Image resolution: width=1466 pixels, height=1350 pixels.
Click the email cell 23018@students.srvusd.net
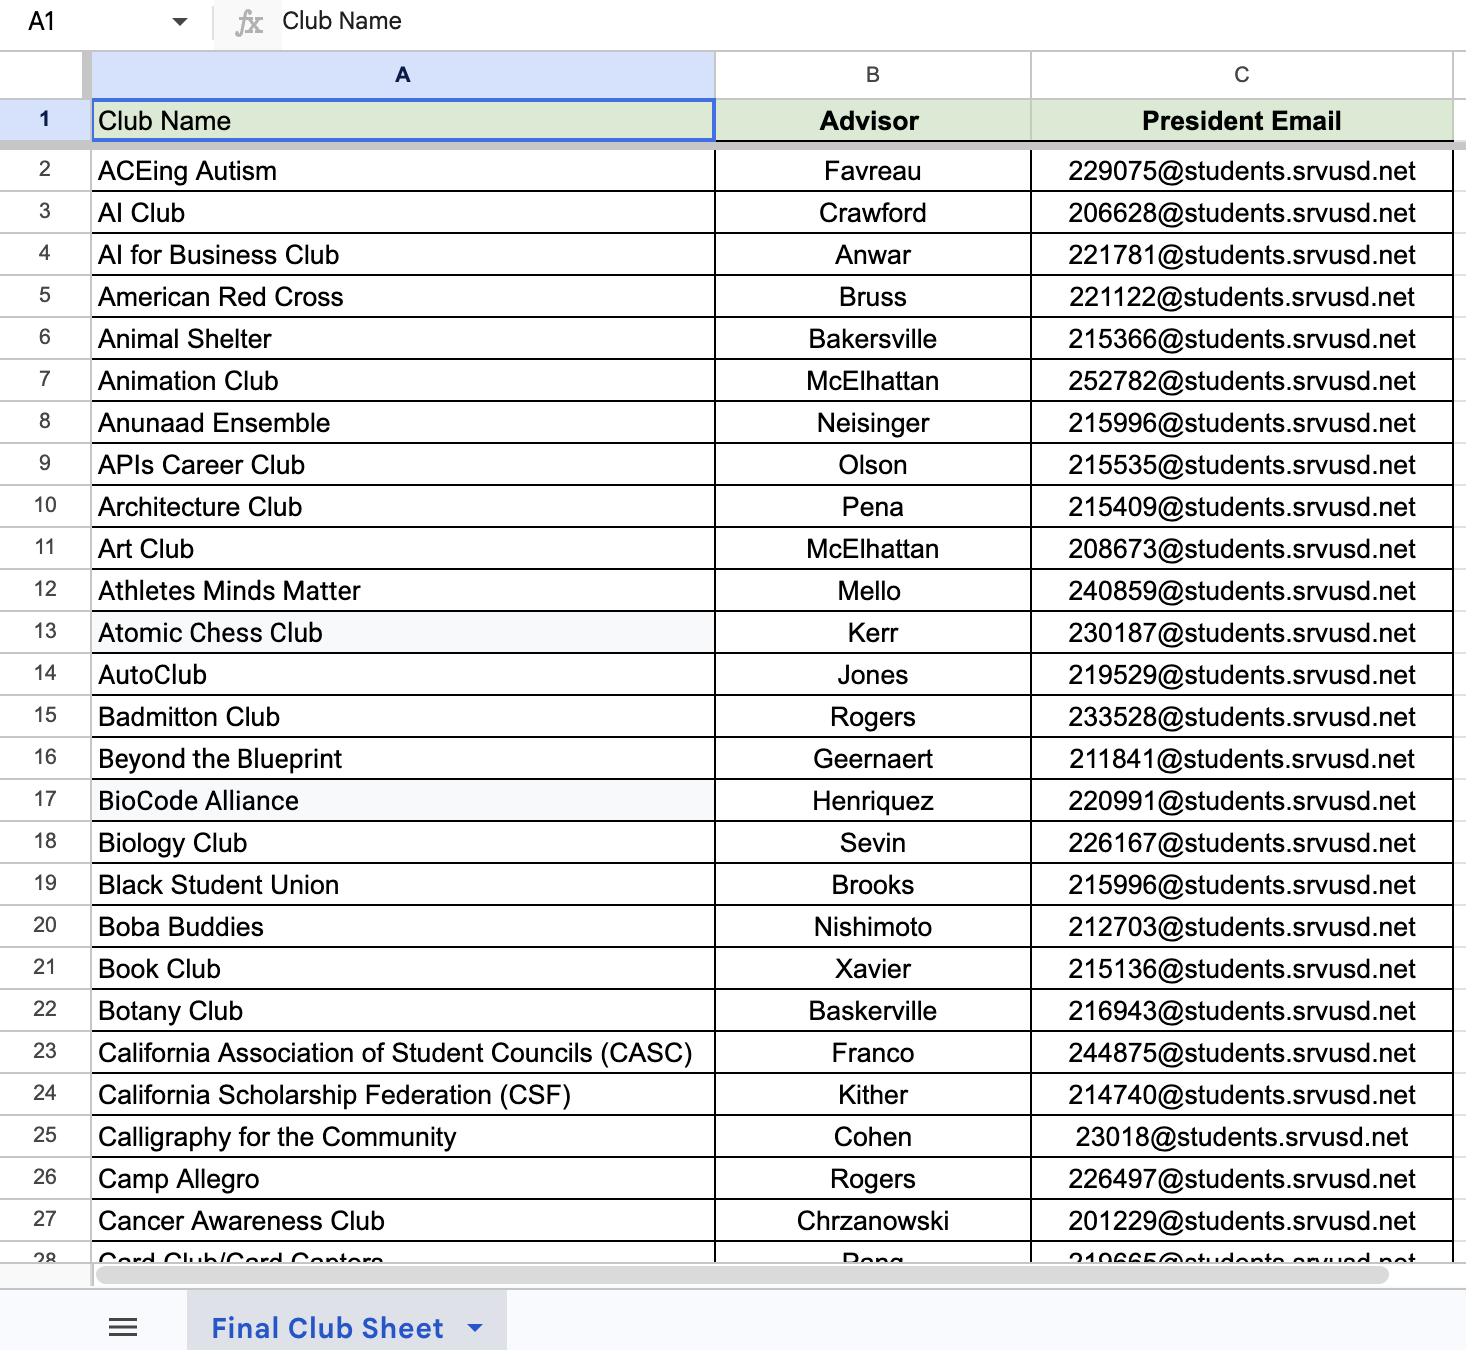(x=1242, y=1137)
